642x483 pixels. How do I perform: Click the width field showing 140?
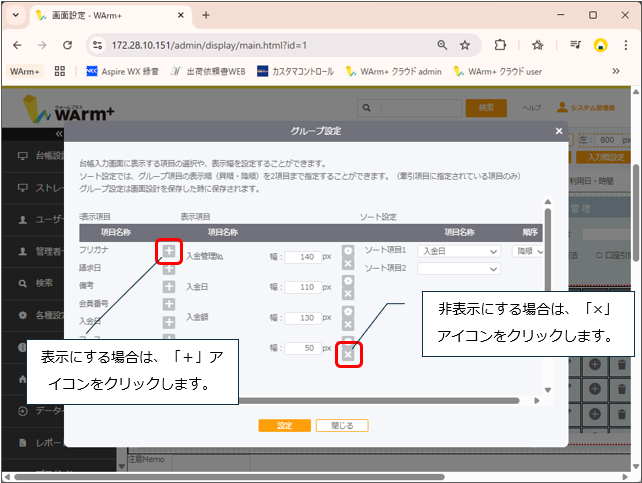[x=301, y=257]
